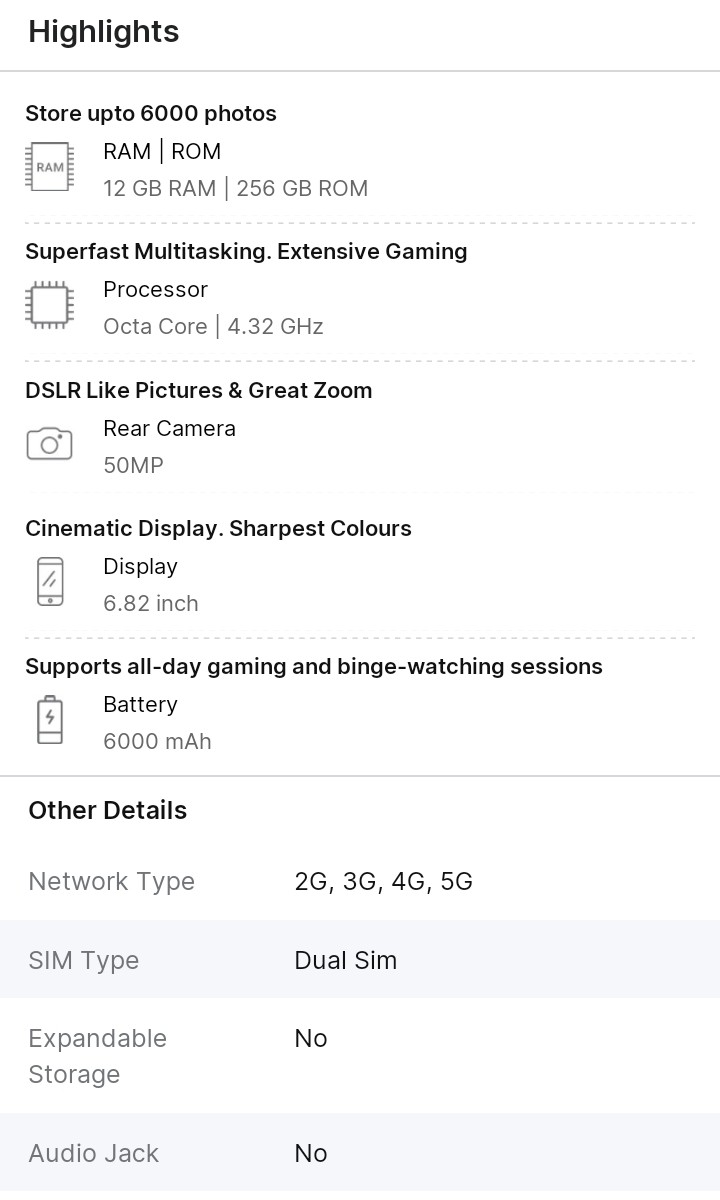
Task: Click the processor chip icon
Action: point(49,305)
